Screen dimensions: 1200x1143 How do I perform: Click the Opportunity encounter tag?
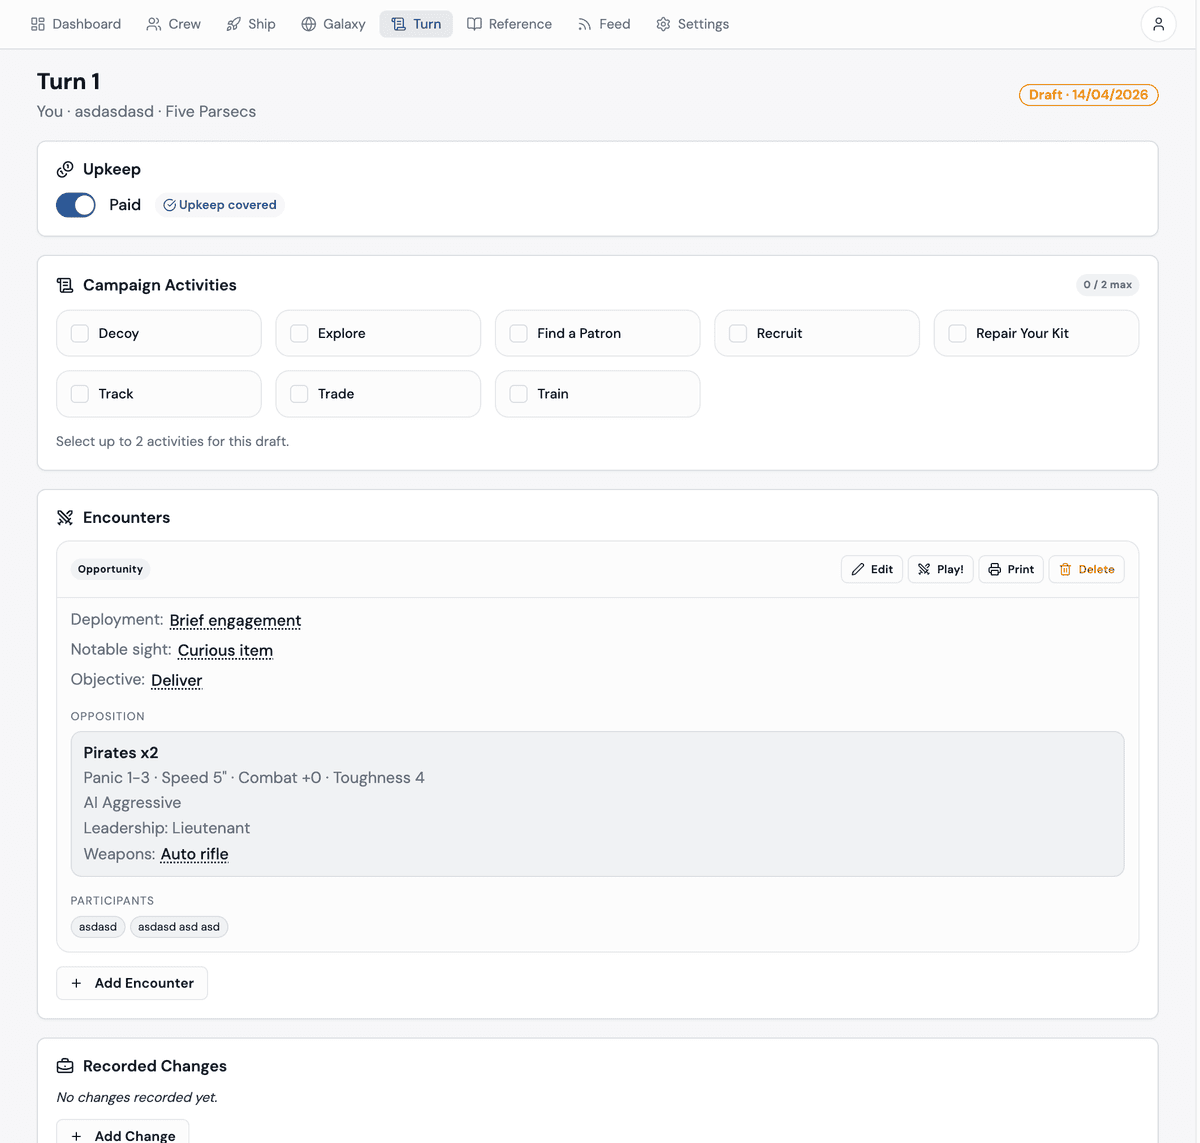110,569
